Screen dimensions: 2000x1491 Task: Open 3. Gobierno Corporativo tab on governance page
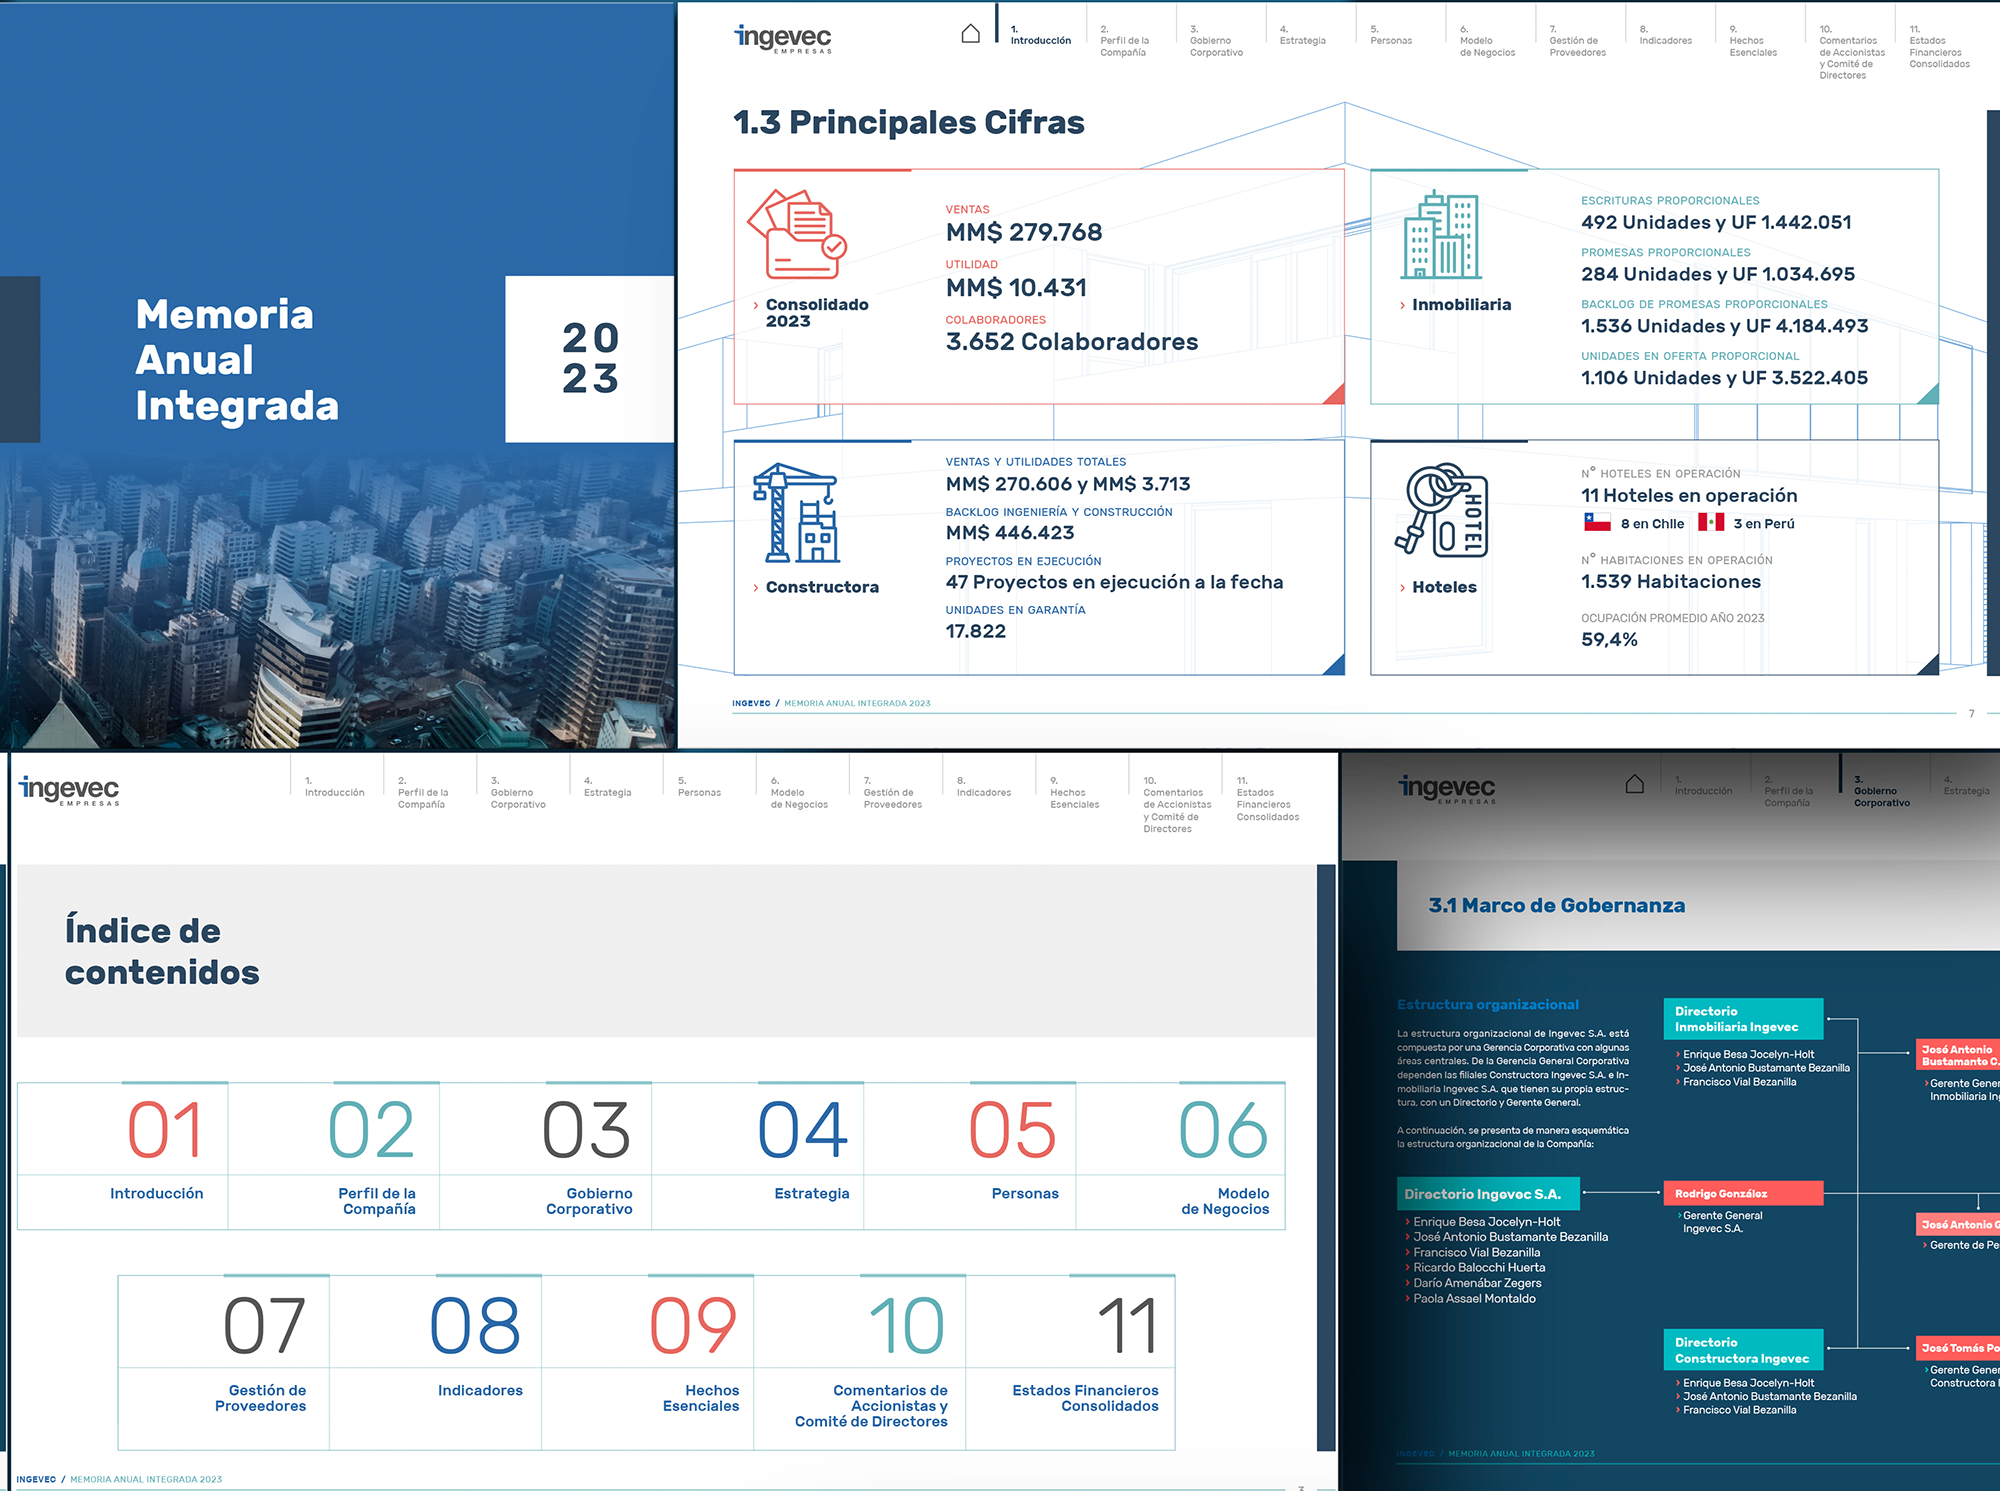click(x=1881, y=791)
